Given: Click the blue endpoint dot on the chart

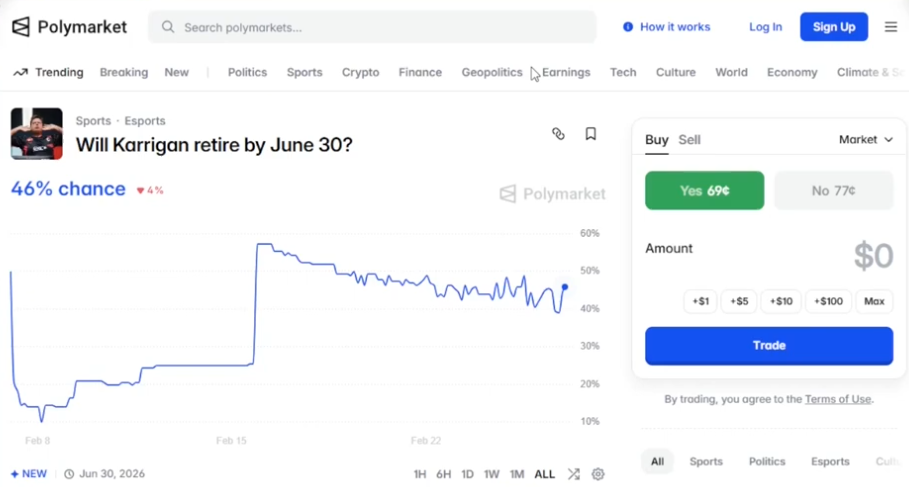Looking at the screenshot, I should point(565,287).
